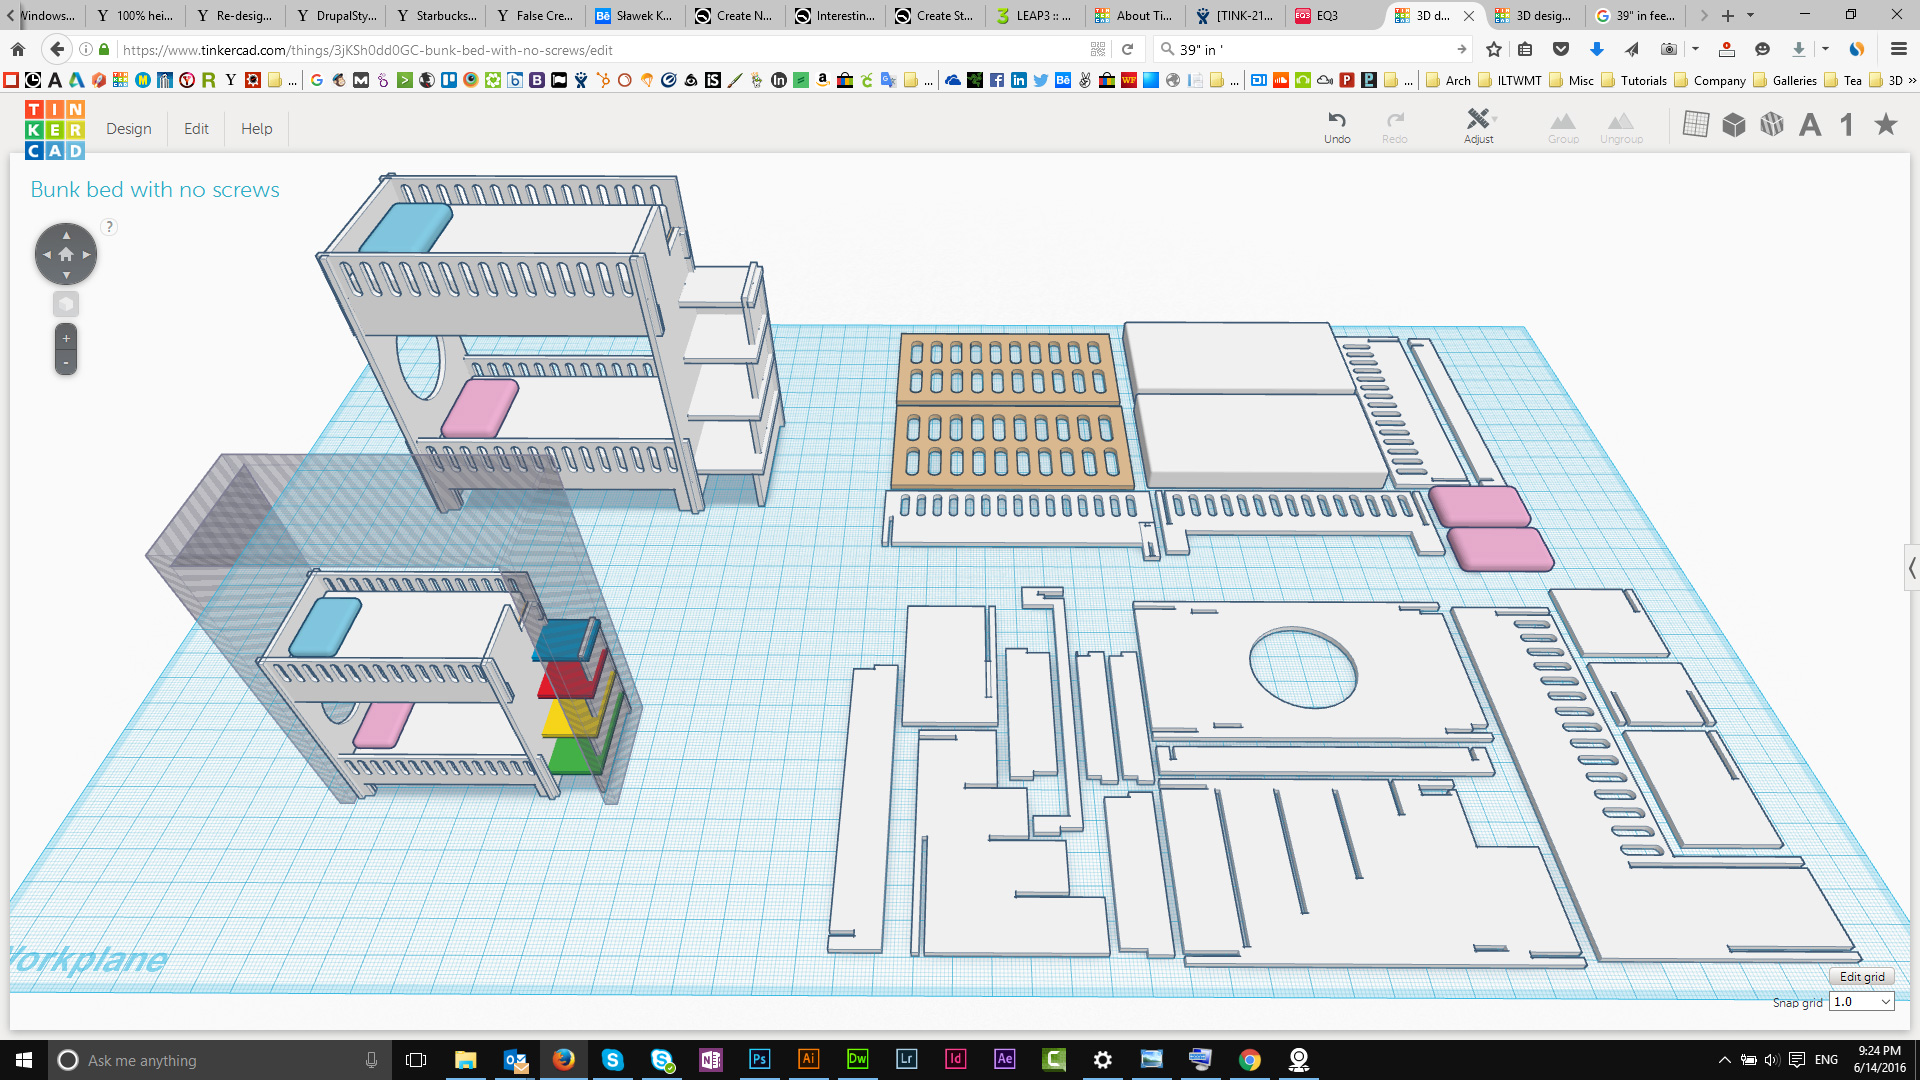Image resolution: width=1920 pixels, height=1080 pixels.
Task: Open Photoshop from the taskbar
Action: (x=759, y=1060)
